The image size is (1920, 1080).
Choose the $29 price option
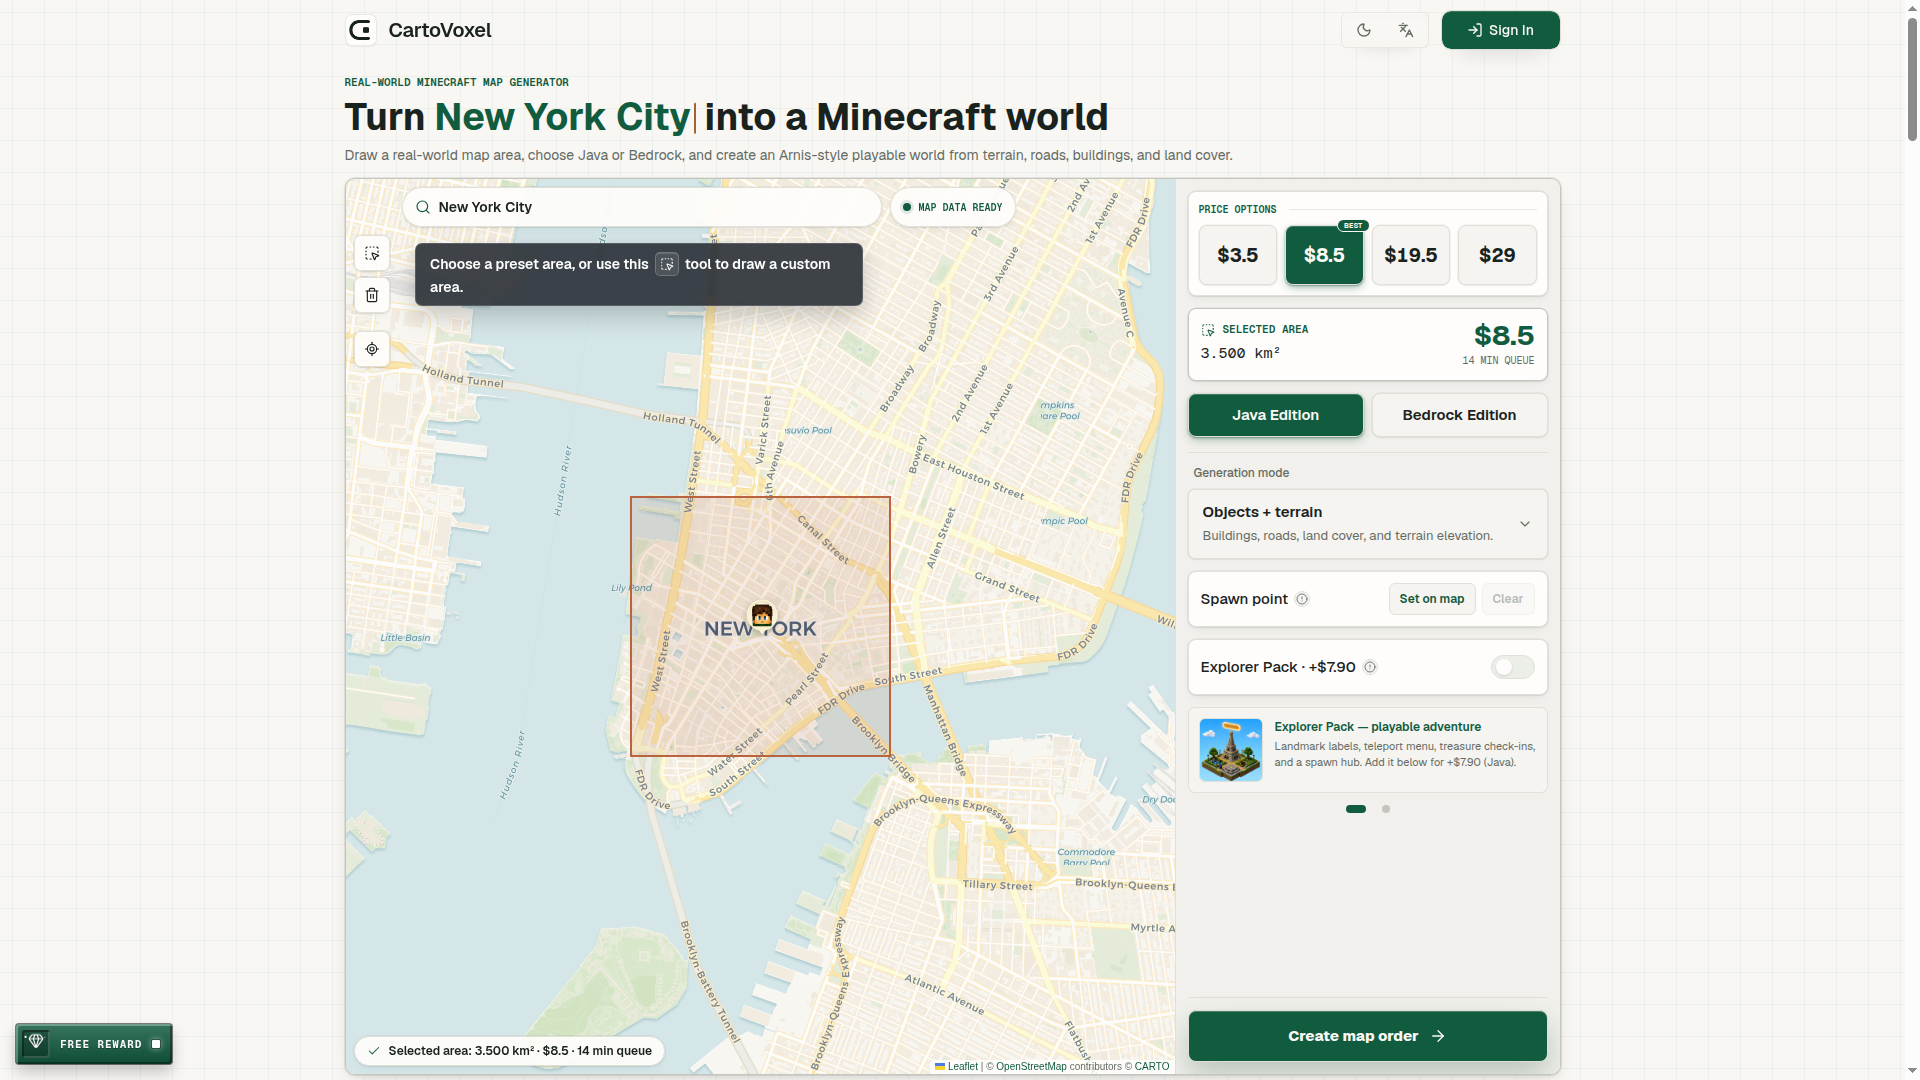point(1497,255)
